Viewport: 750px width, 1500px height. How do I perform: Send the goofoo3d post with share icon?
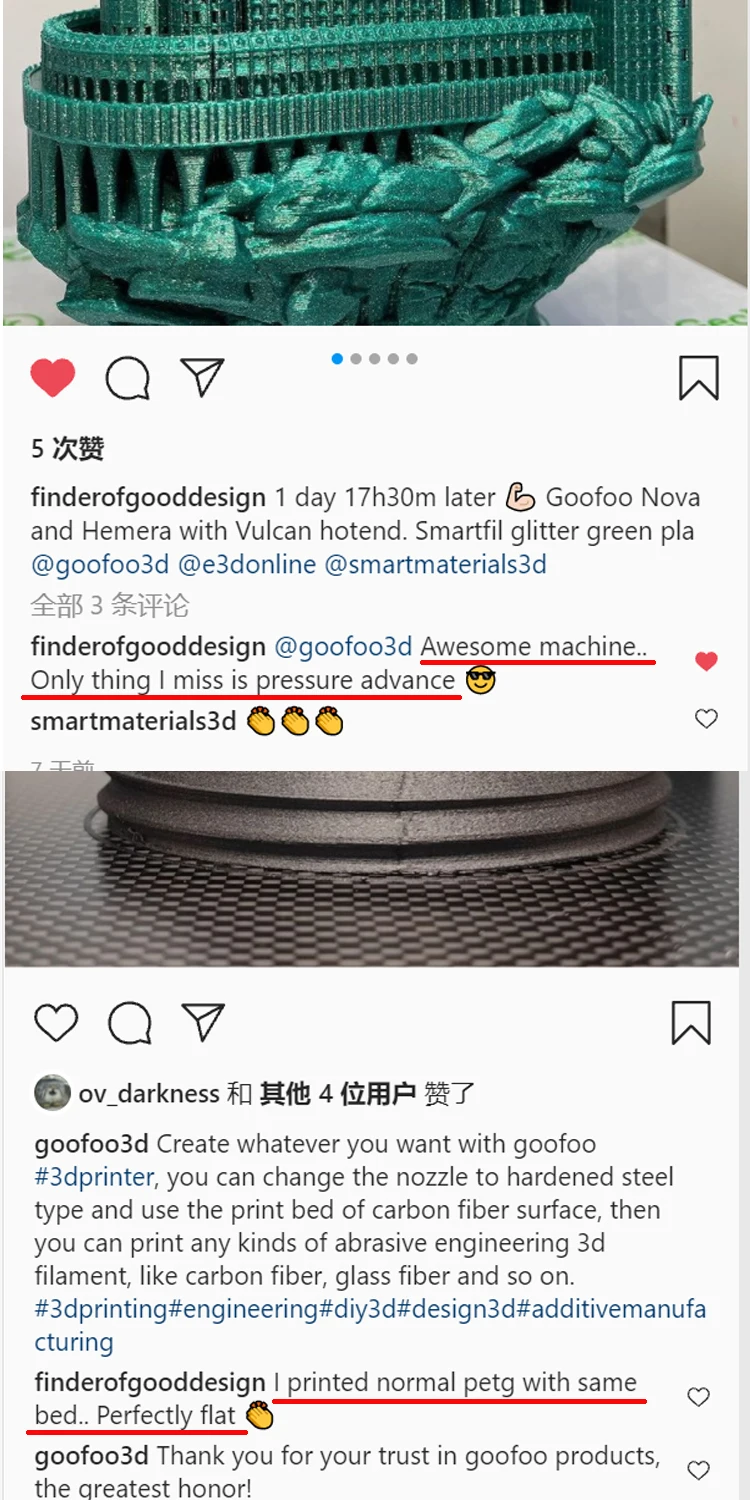[204, 1022]
